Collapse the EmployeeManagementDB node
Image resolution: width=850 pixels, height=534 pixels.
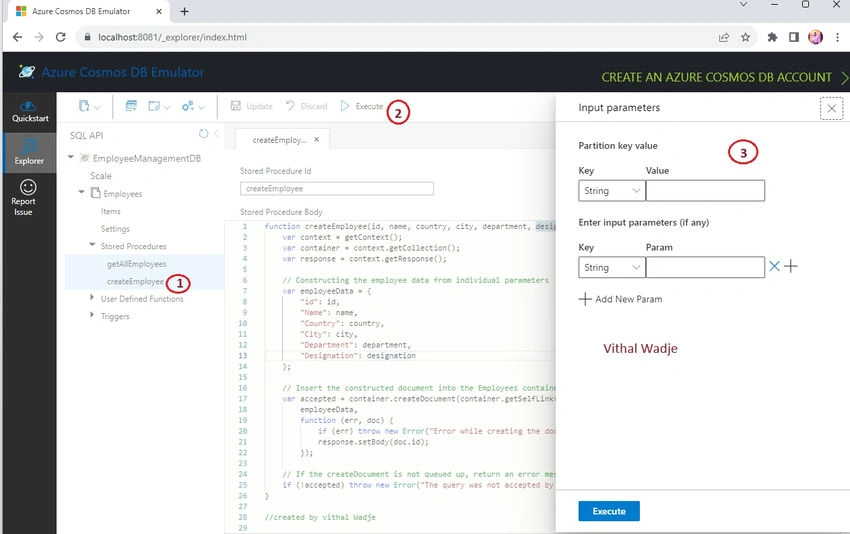70,157
